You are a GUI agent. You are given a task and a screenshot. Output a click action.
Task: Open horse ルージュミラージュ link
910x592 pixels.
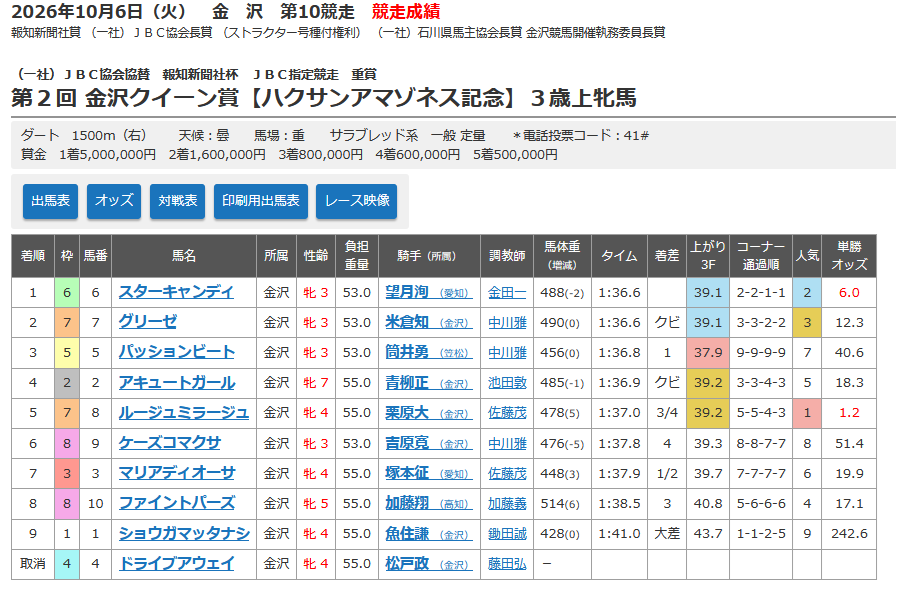(183, 413)
